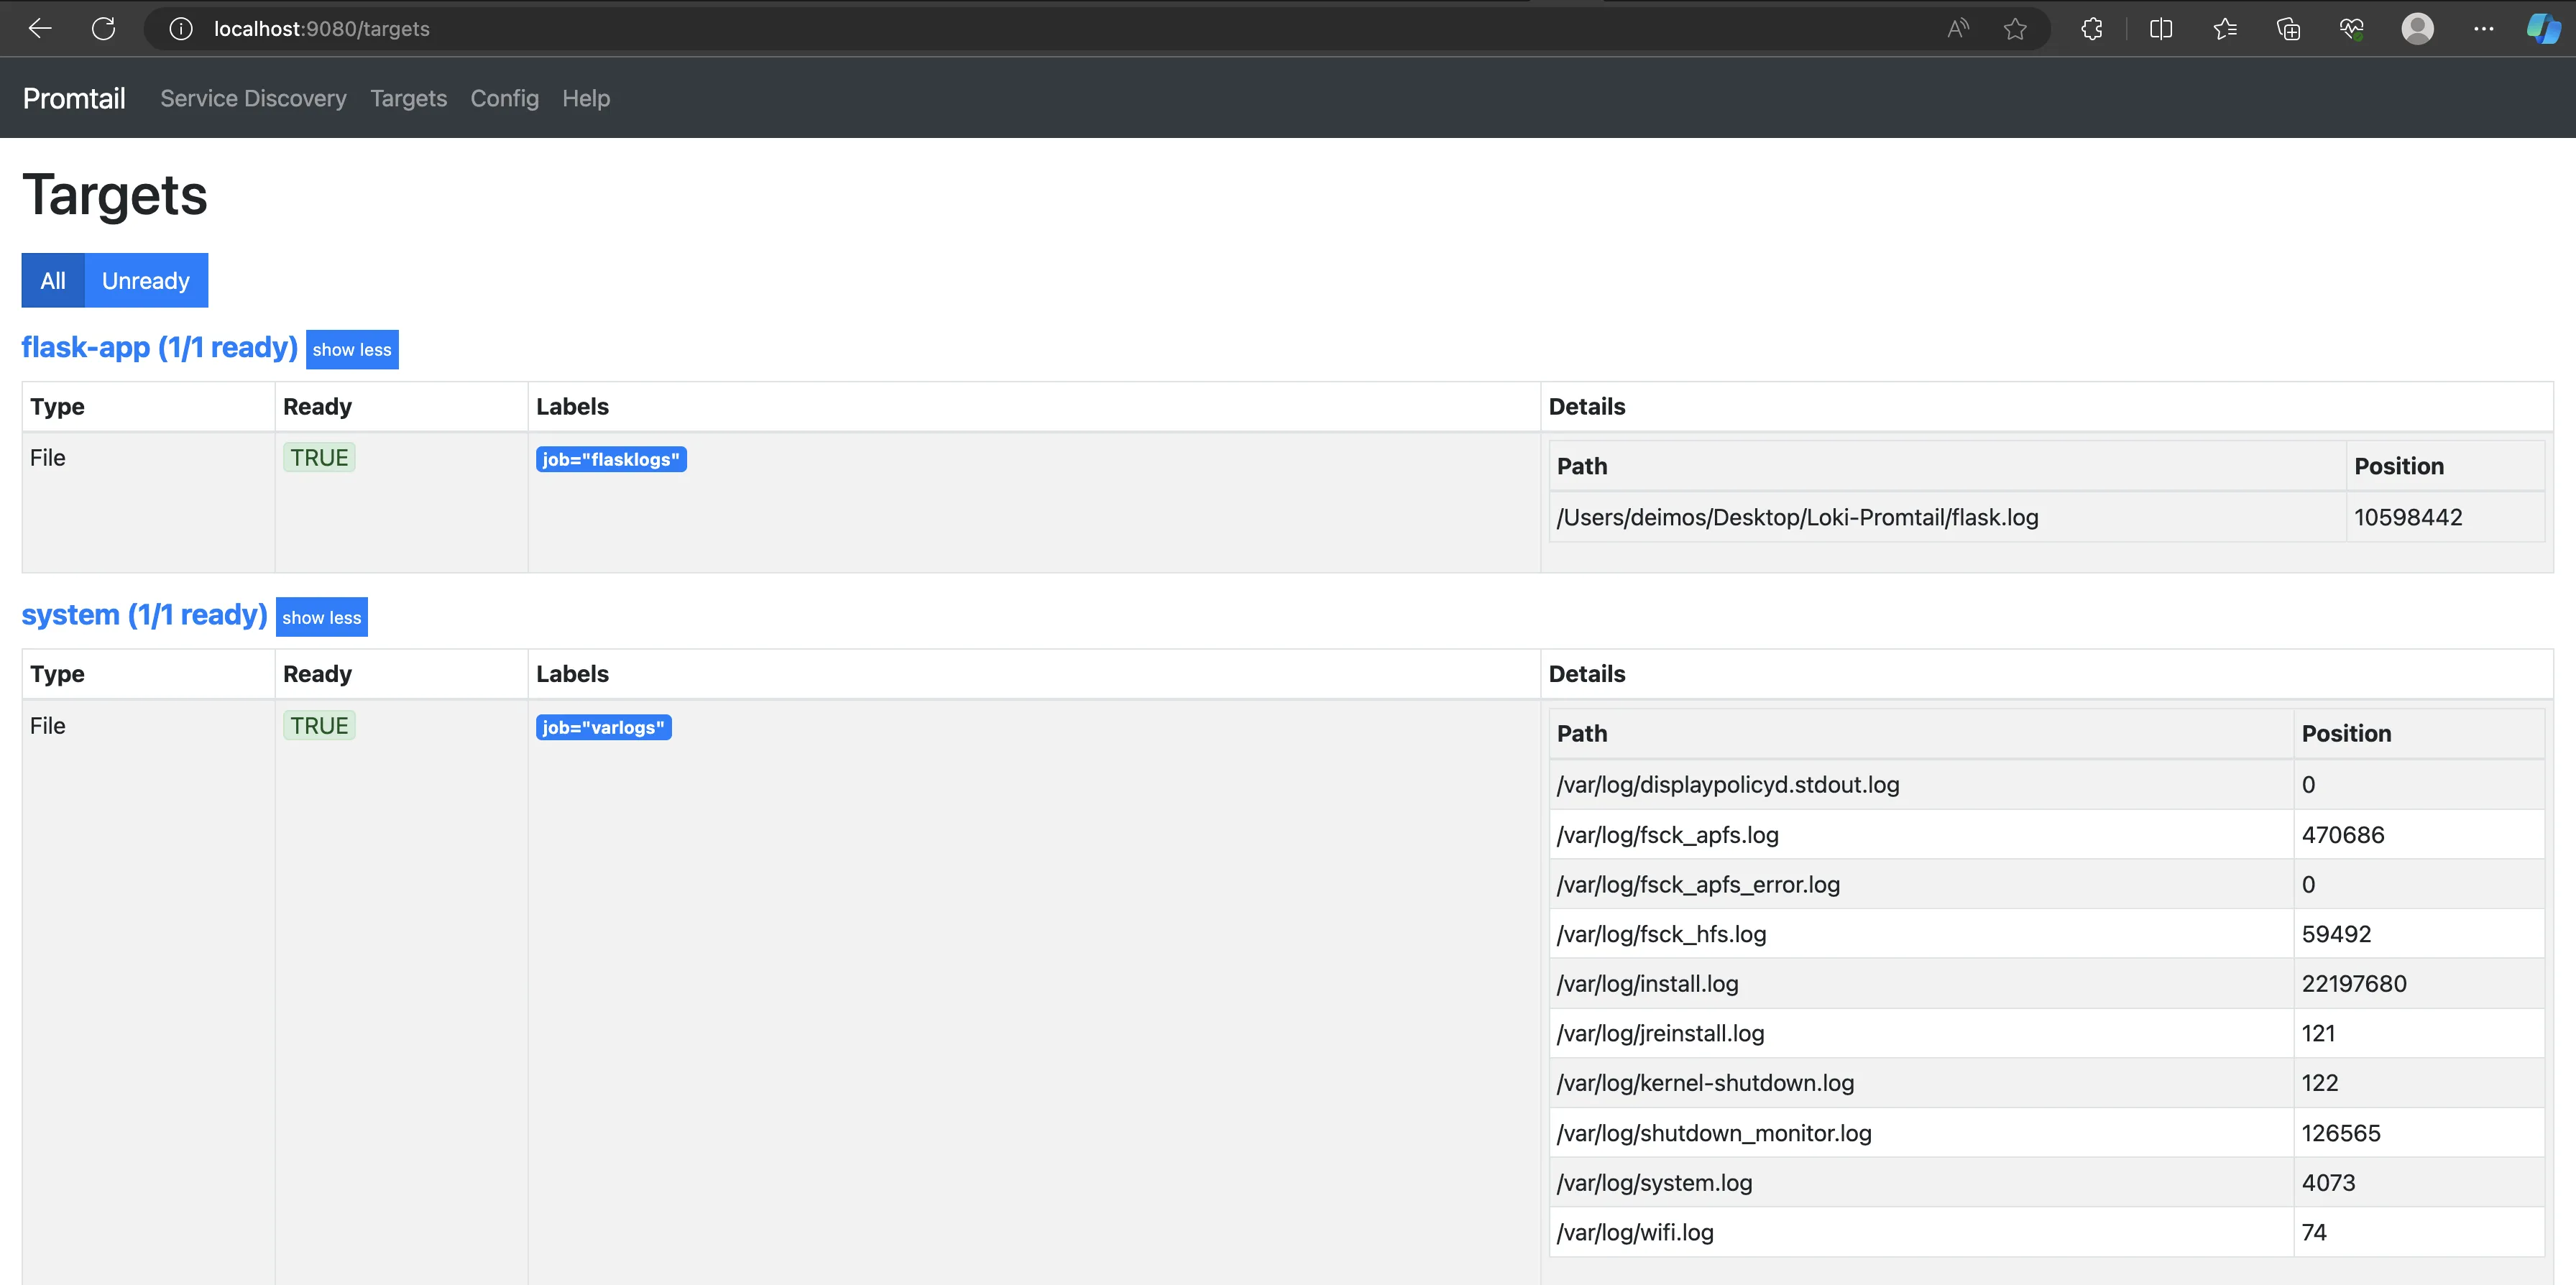Click /var/log/install.log path
The image size is (2576, 1285).
pyautogui.click(x=1647, y=983)
